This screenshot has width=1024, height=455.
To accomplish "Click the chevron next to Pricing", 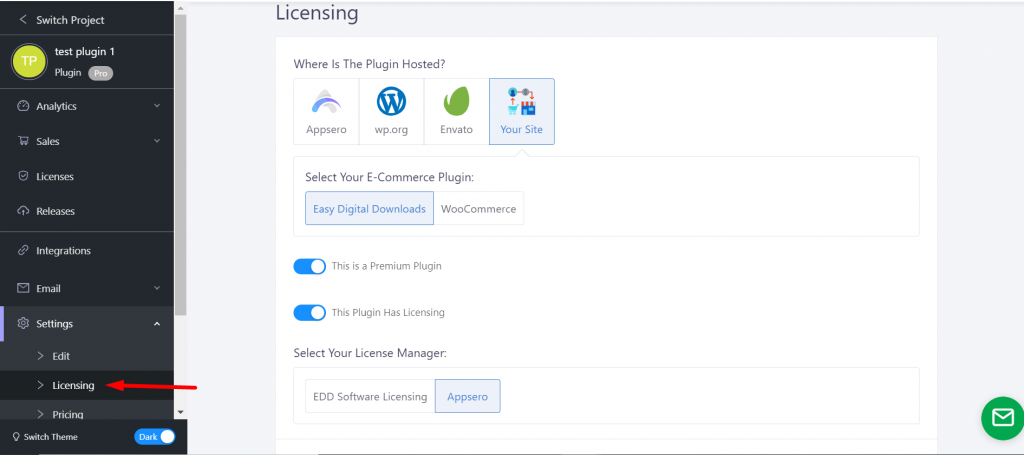I will [40, 414].
